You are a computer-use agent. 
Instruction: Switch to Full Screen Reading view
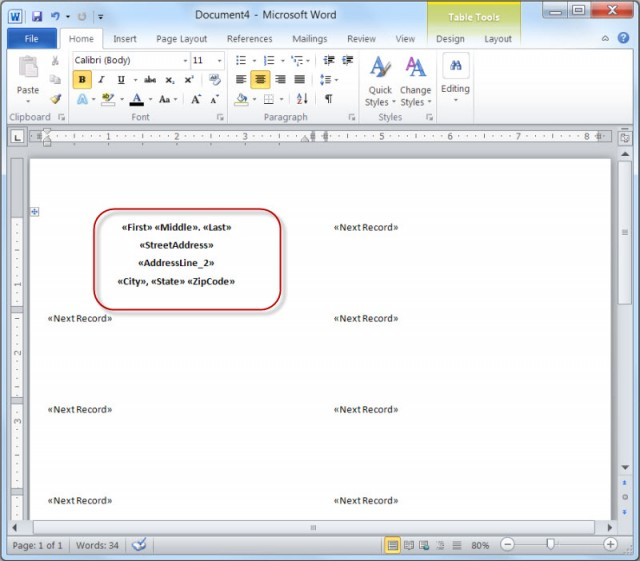(x=409, y=545)
